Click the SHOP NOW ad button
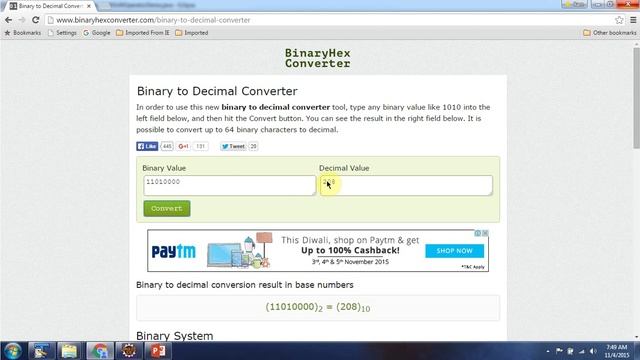The height and width of the screenshot is (360, 640). click(x=454, y=251)
